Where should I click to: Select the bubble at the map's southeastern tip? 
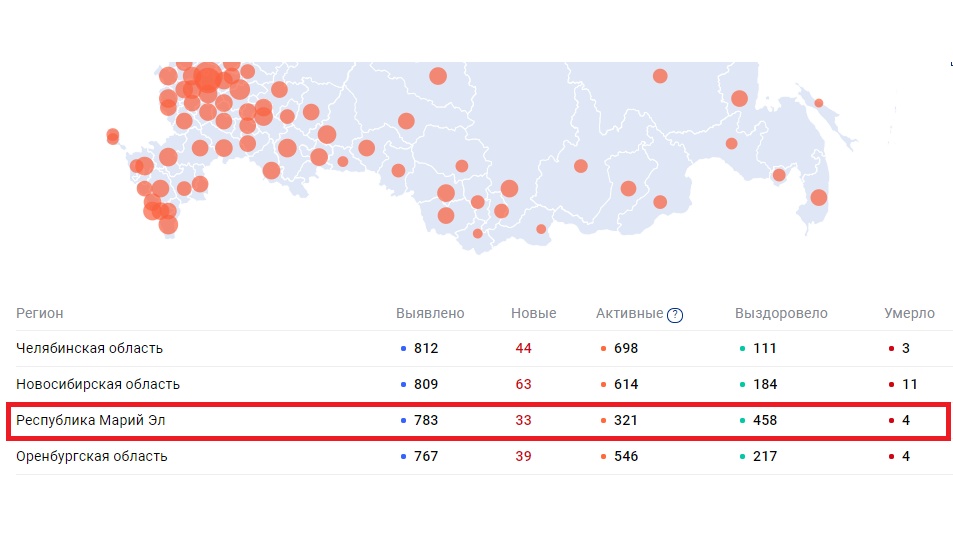tap(818, 197)
